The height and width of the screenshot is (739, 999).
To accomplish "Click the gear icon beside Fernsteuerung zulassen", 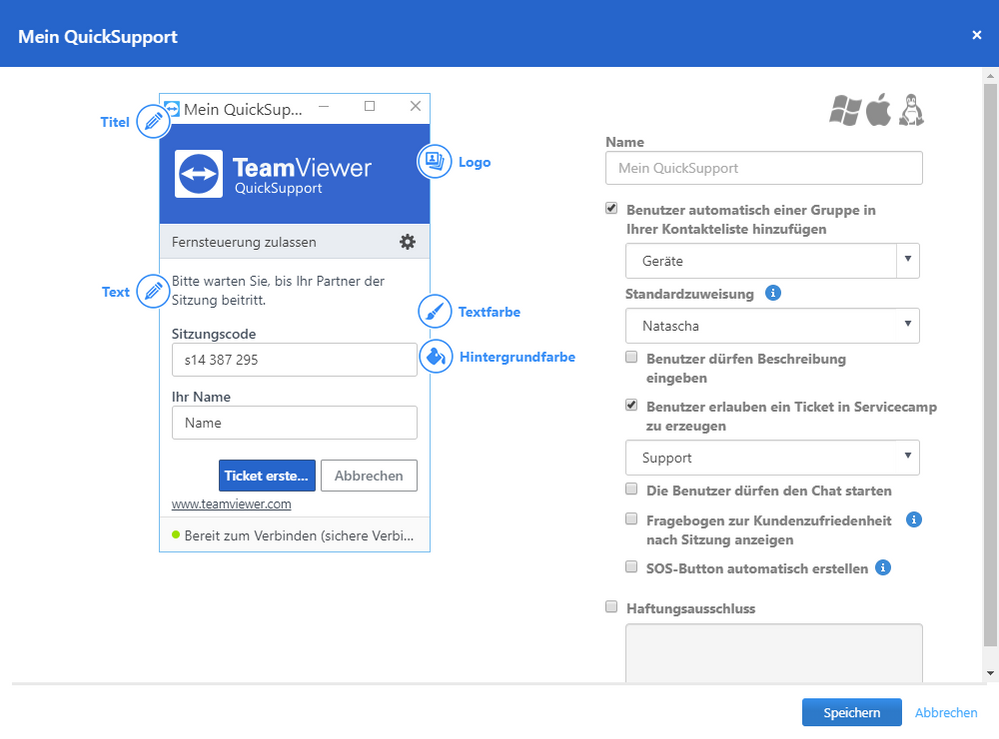I will [407, 241].
